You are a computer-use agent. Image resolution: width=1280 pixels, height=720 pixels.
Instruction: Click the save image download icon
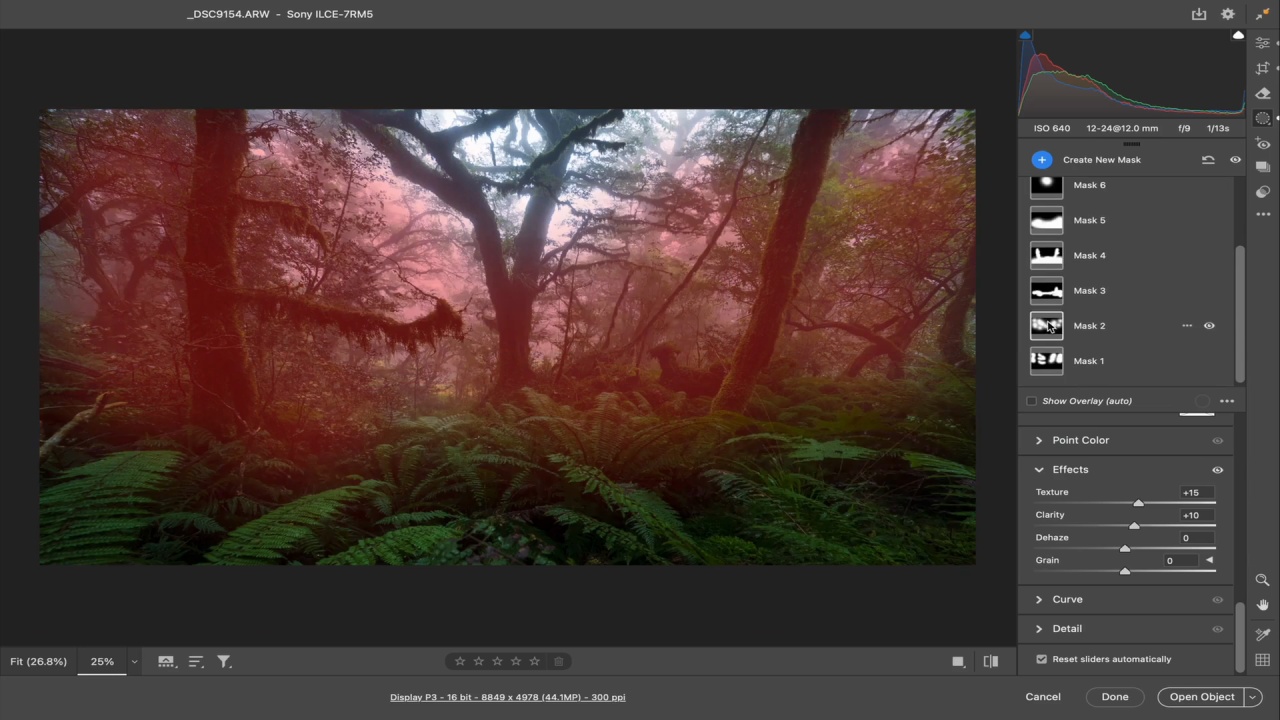point(1199,14)
